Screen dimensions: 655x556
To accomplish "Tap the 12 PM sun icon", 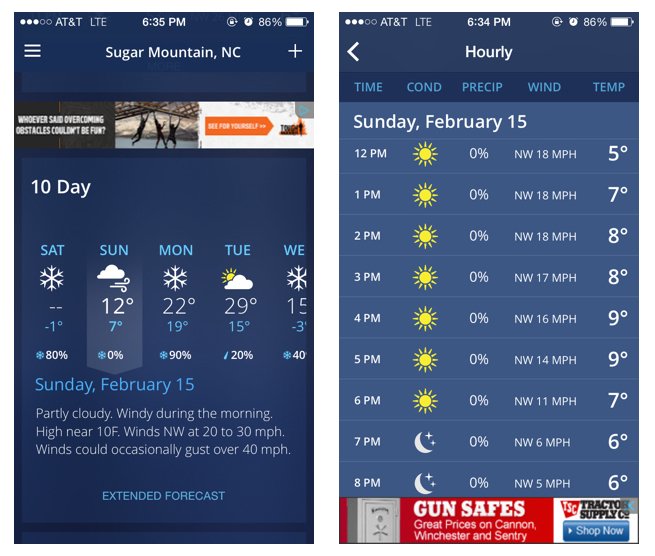I will 425,154.
